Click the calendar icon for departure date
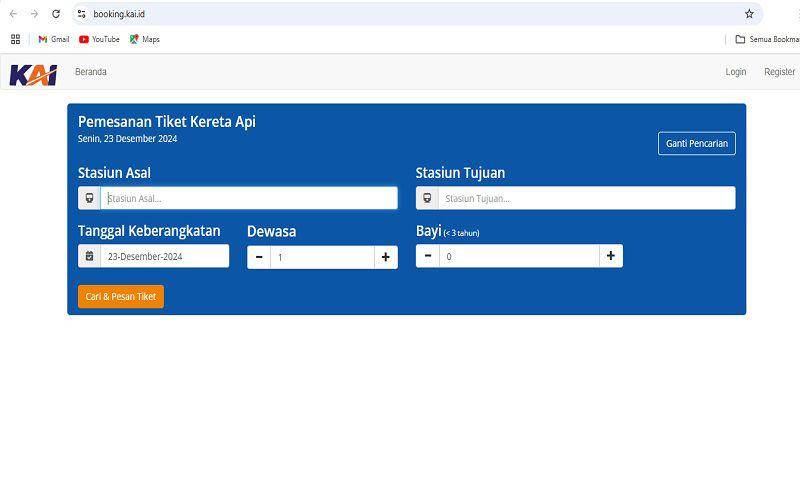This screenshot has height=500, width=800. coord(89,256)
